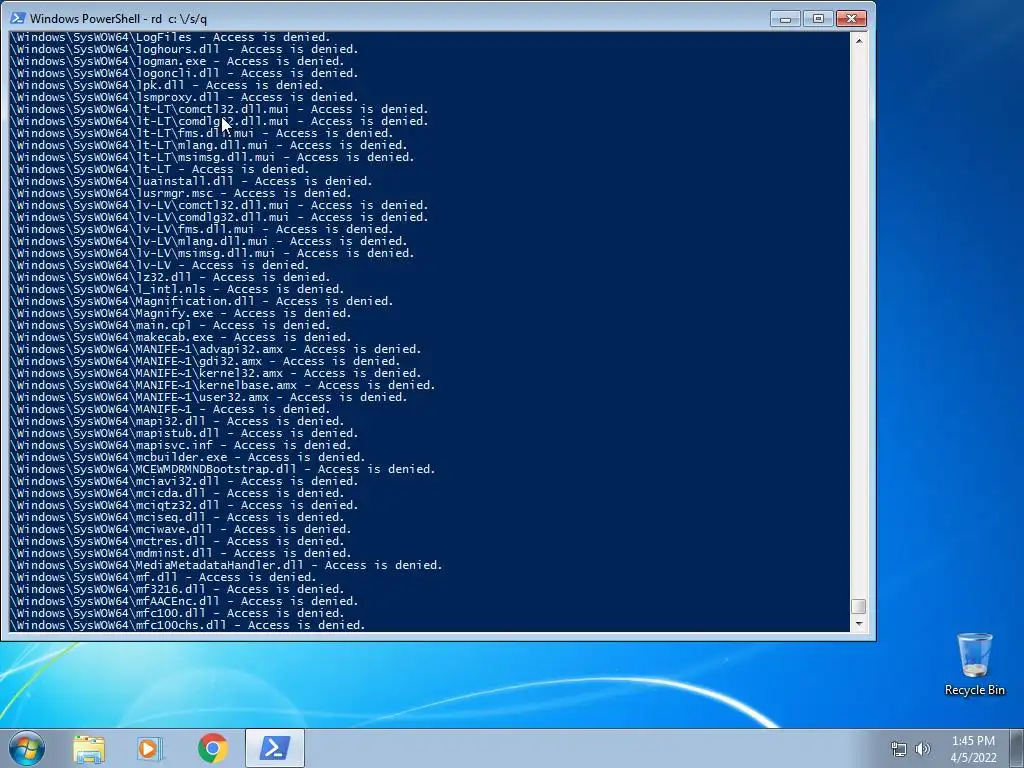Click the lsmproxy.dll line
Viewport: 1024px width, 768px height.
point(184,97)
